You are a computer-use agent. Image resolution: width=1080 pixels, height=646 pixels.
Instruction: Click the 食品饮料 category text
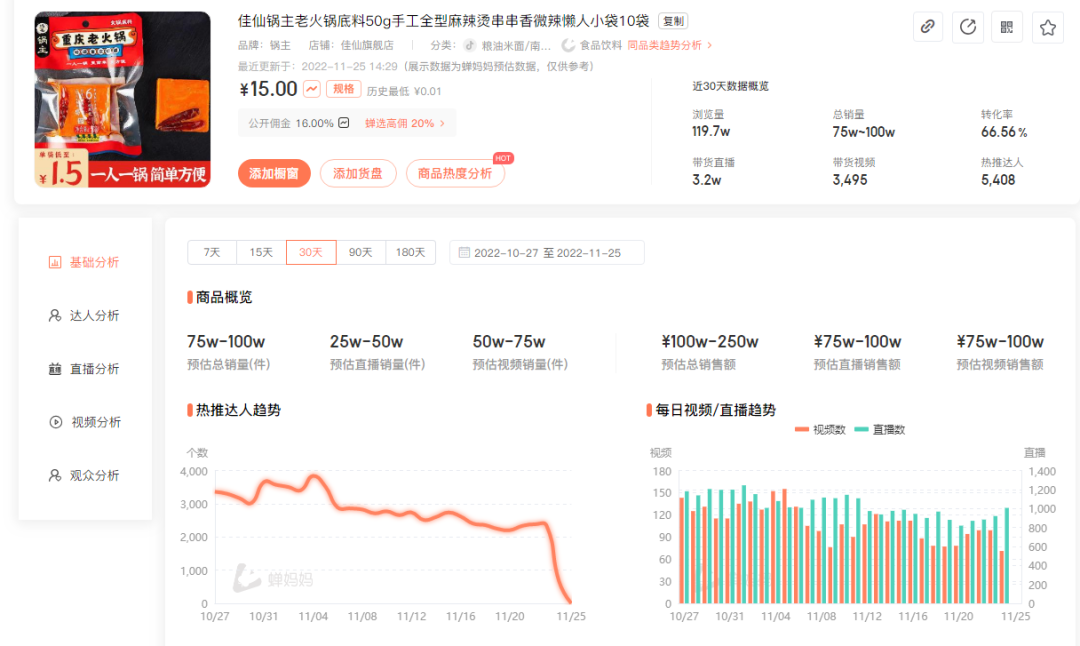[601, 45]
